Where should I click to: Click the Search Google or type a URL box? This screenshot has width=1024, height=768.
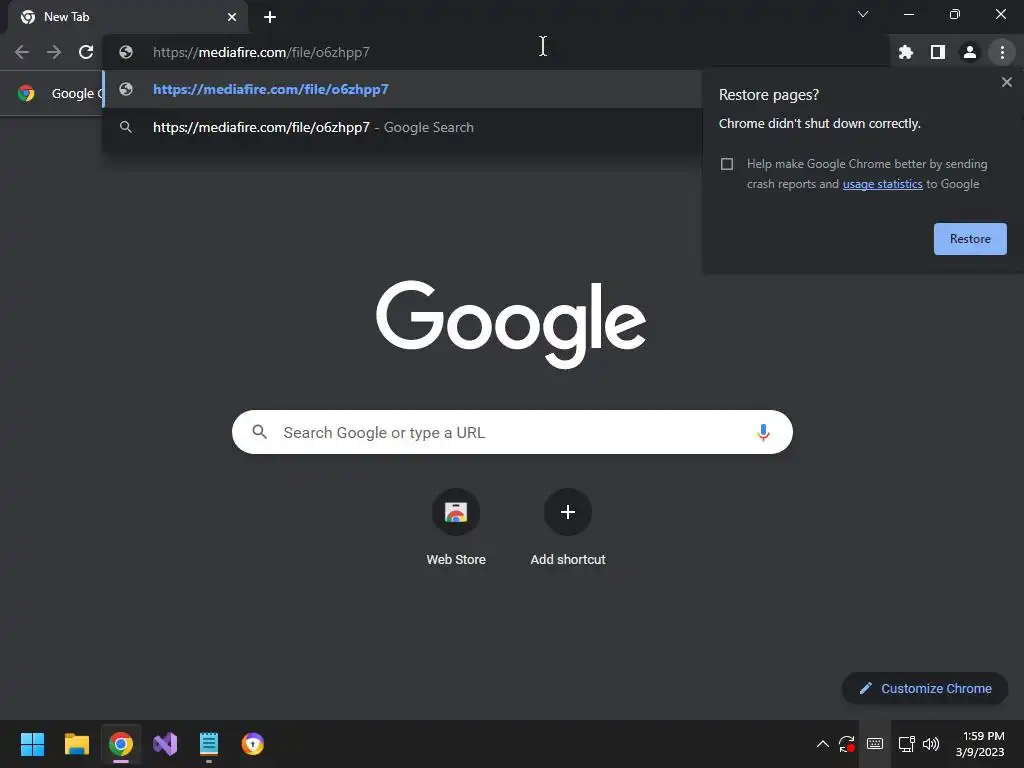pyautogui.click(x=512, y=432)
